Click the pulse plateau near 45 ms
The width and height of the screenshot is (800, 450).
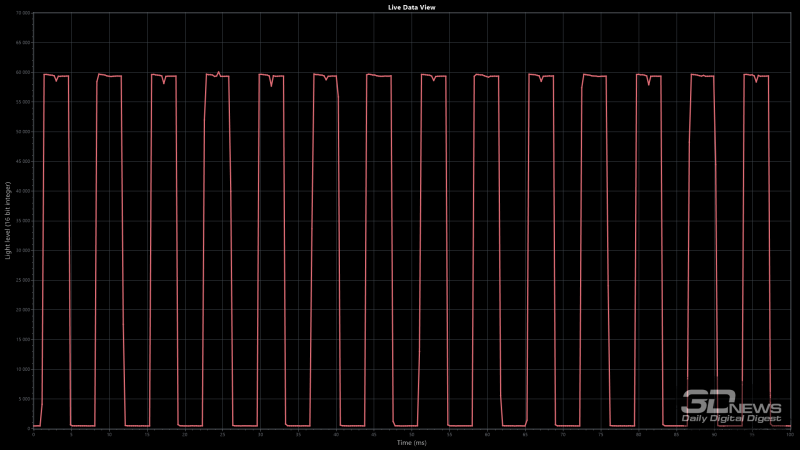[379, 76]
